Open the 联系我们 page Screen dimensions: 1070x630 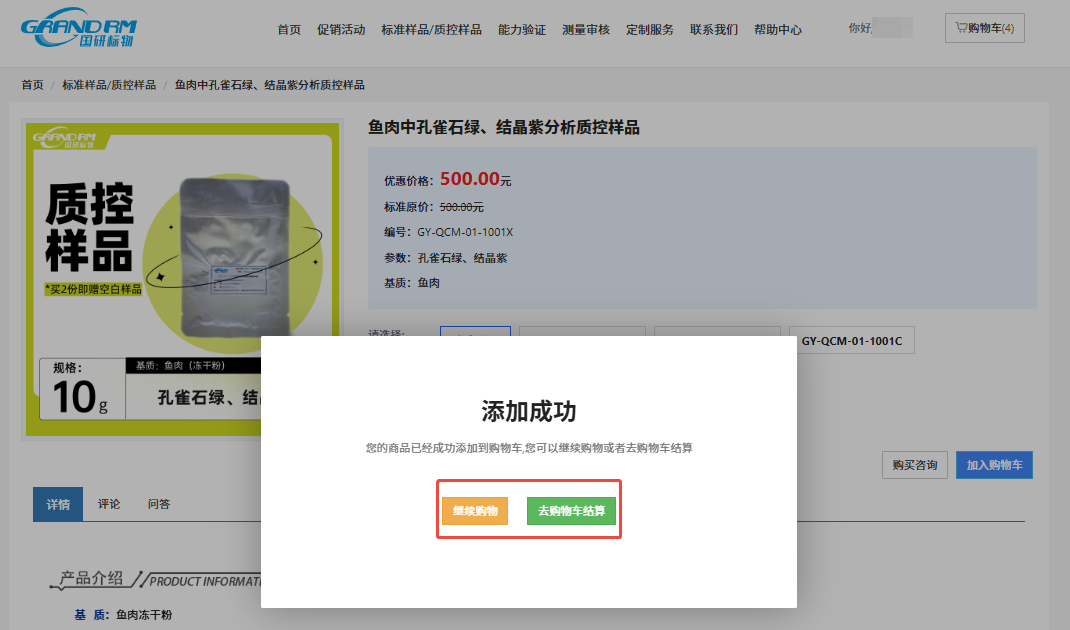pyautogui.click(x=714, y=30)
